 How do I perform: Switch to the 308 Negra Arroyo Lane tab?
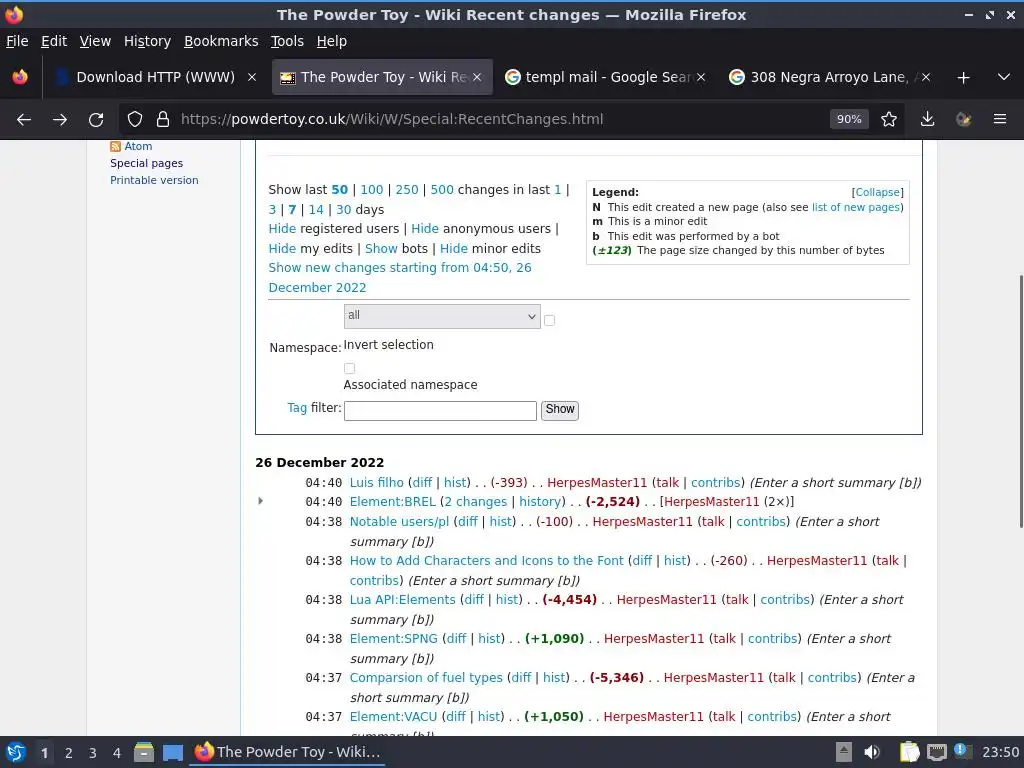pos(828,77)
